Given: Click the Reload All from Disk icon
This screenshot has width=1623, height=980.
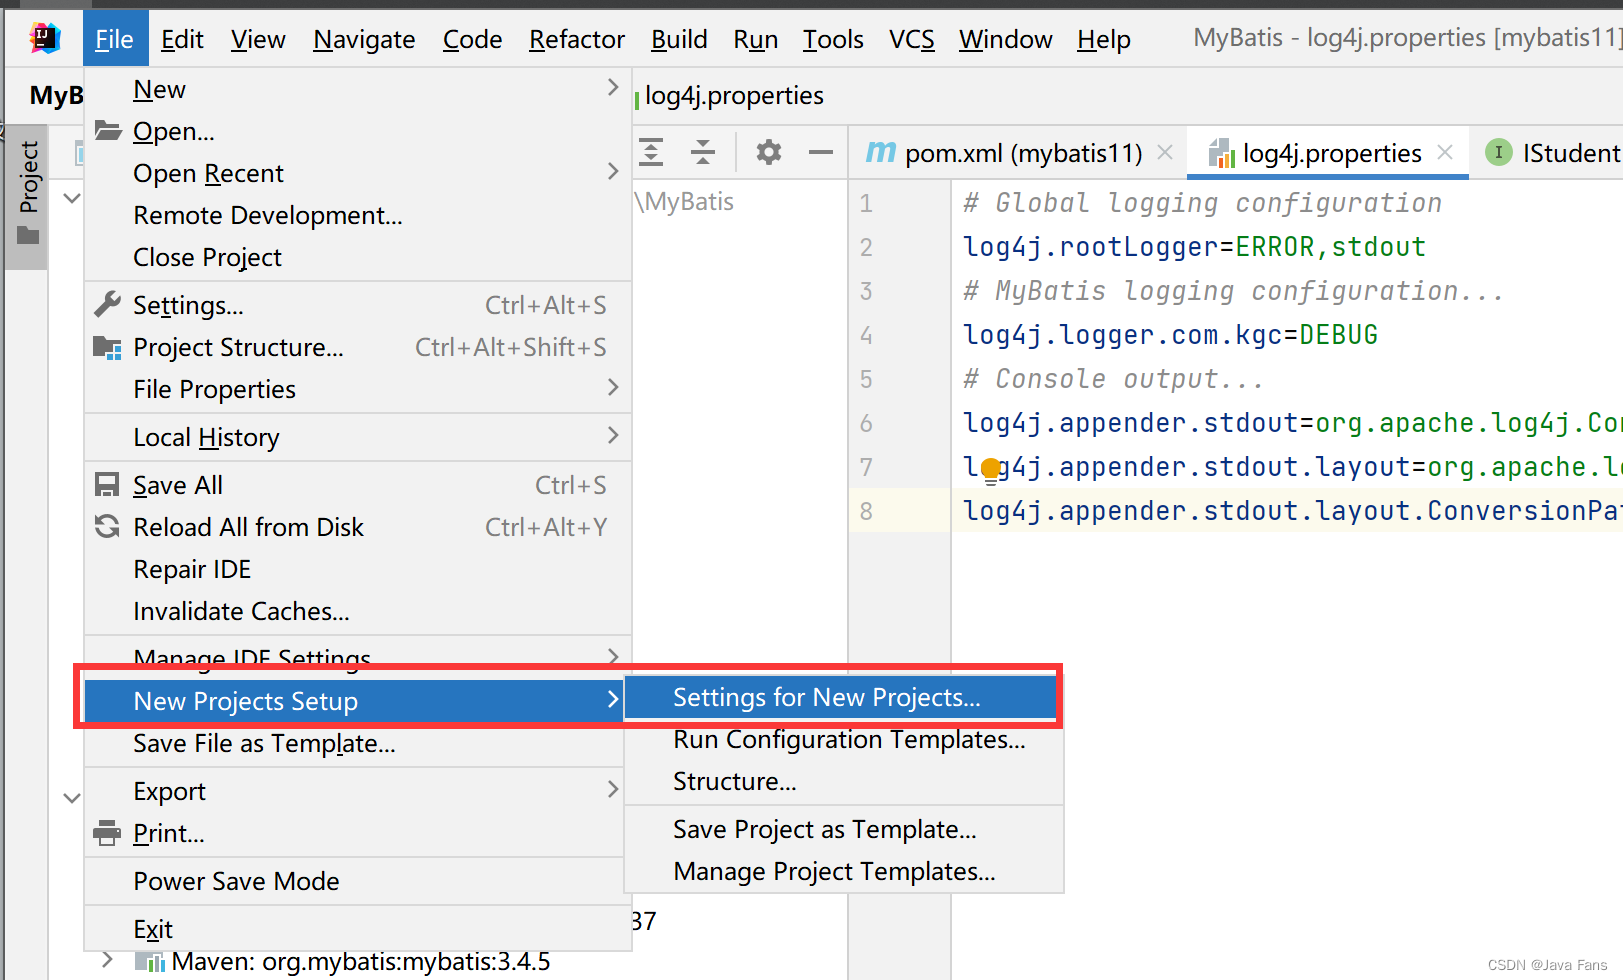Looking at the screenshot, I should 107,526.
